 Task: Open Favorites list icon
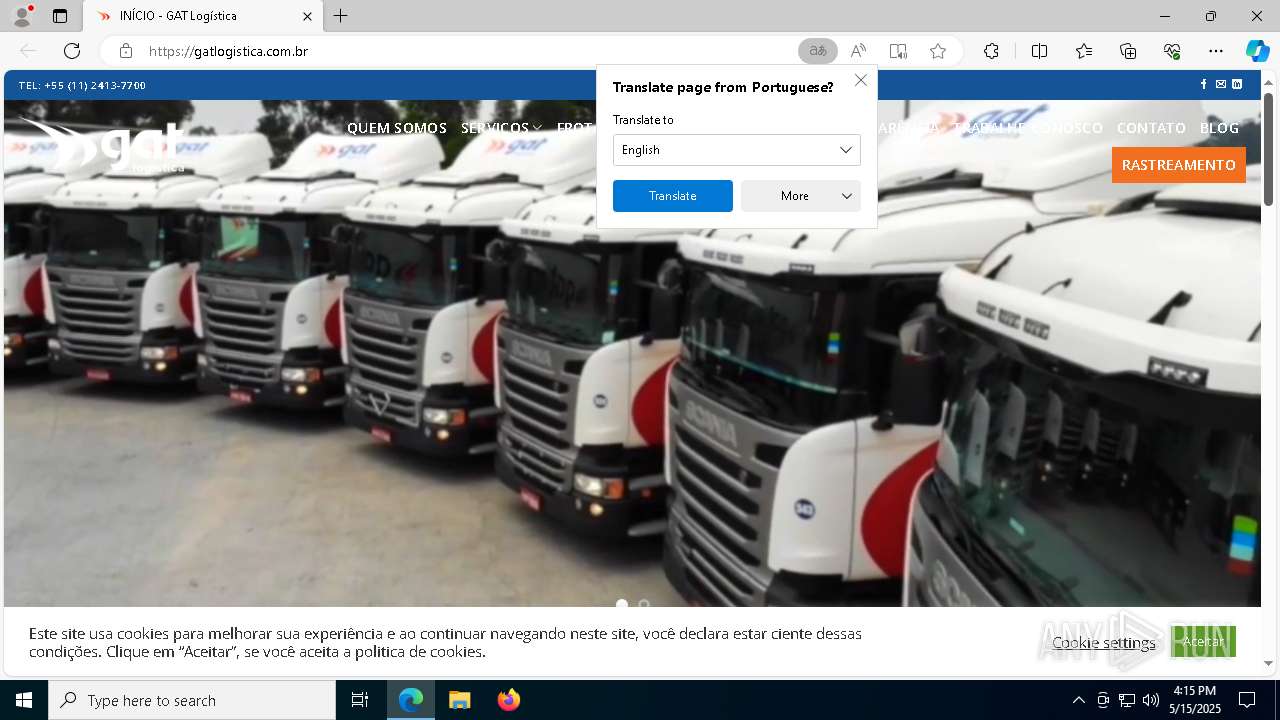1084,51
